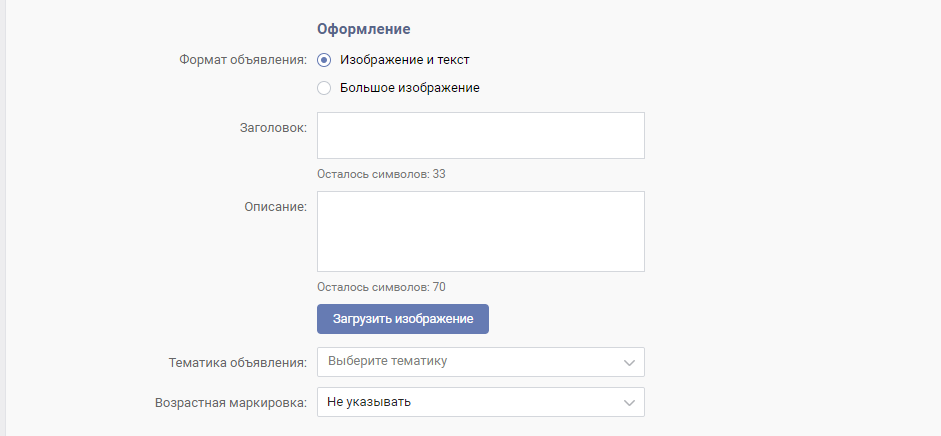Focus the Заголовок input field
The image size is (941, 436).
(x=481, y=136)
